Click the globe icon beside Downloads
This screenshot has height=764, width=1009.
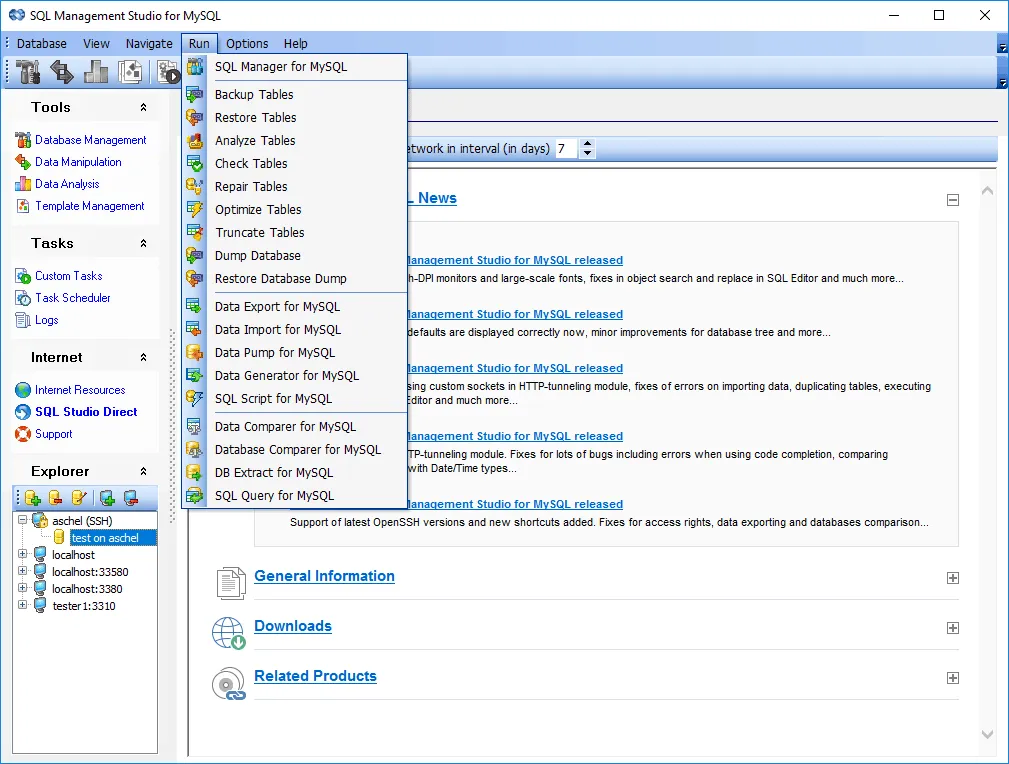click(228, 633)
